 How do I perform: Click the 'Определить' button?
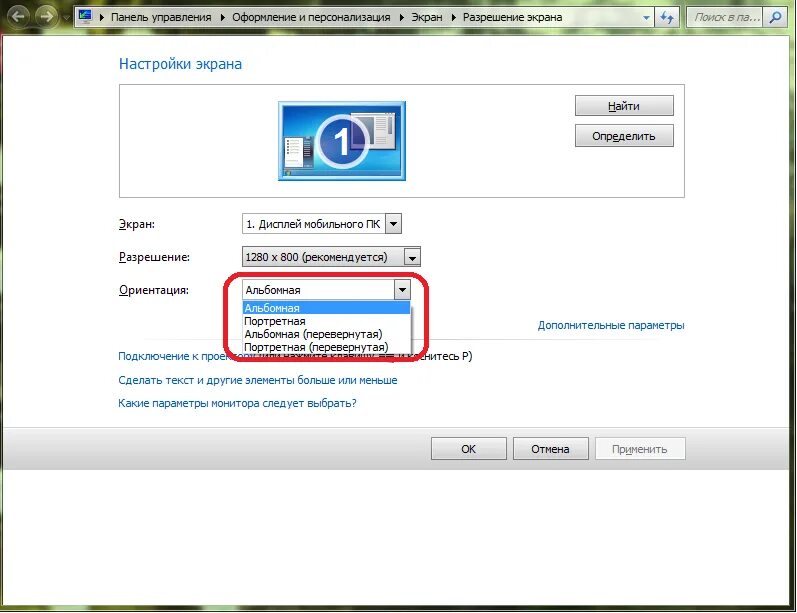pyautogui.click(x=624, y=136)
